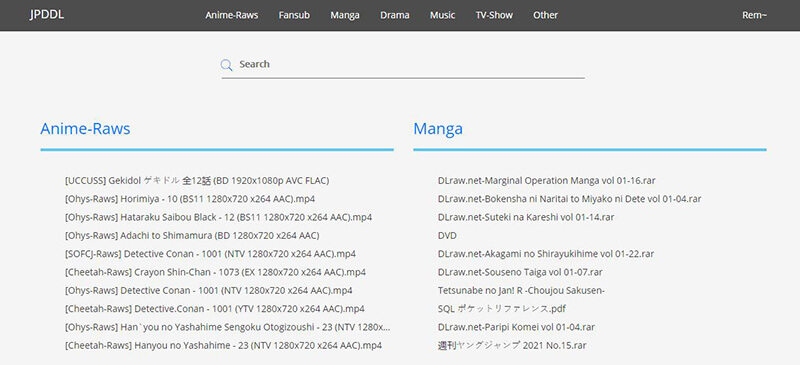Open Crayon Shin-Chan - 1073 entry
The image size is (800, 365).
coord(215,273)
